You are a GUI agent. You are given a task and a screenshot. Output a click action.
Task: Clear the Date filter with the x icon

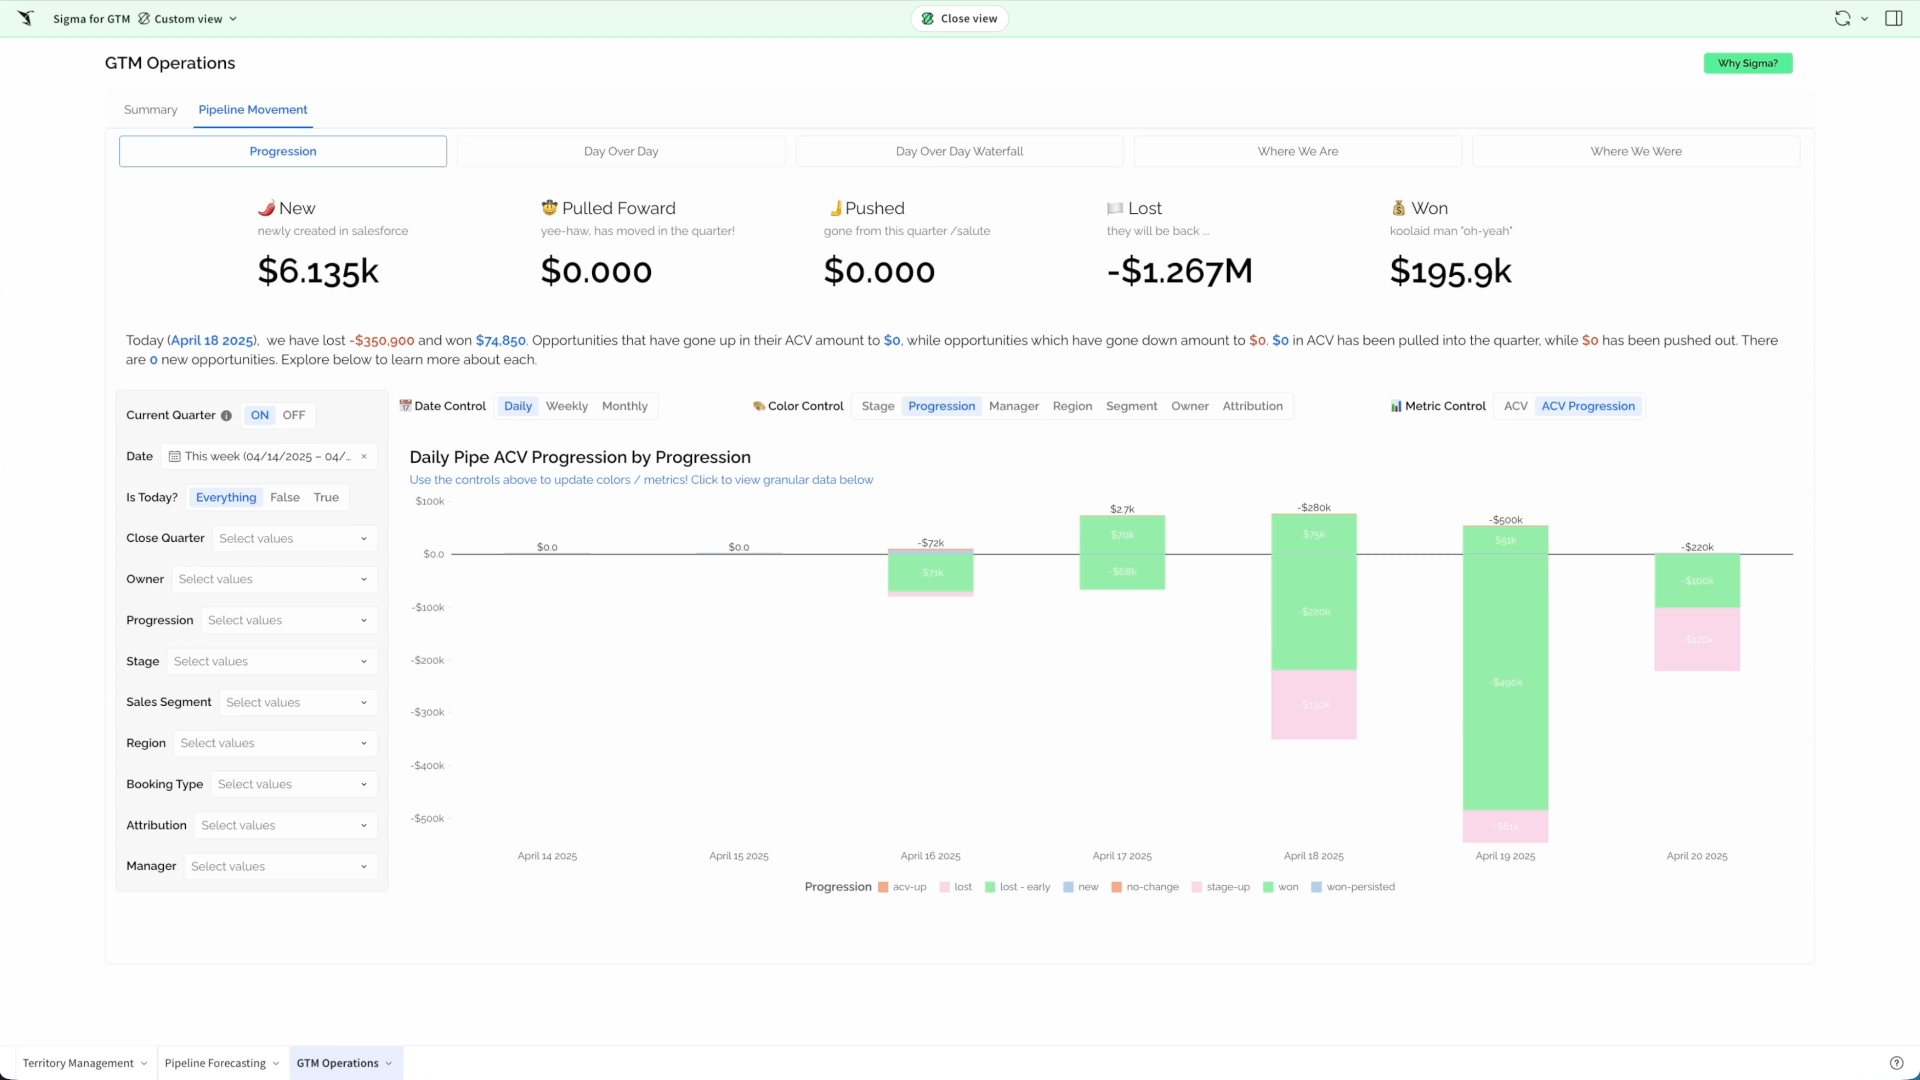click(364, 457)
